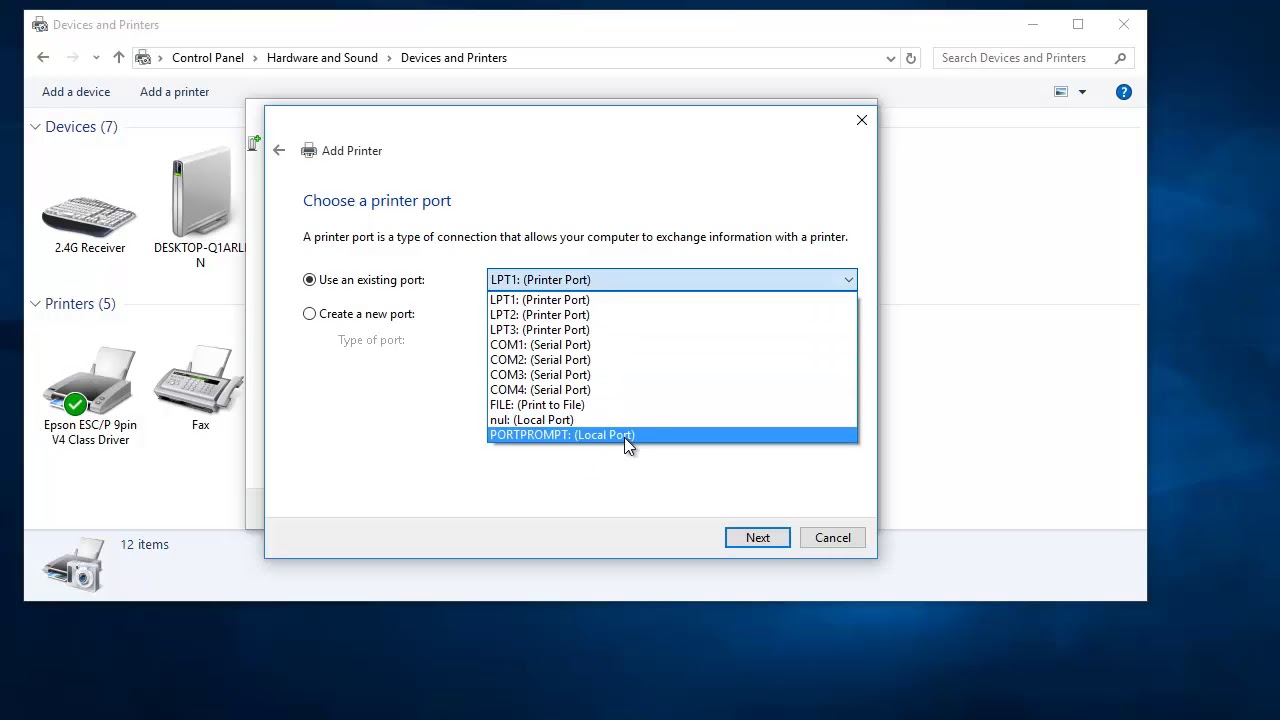This screenshot has width=1280, height=720.
Task: Click Add a device in toolbar
Action: pyautogui.click(x=76, y=92)
